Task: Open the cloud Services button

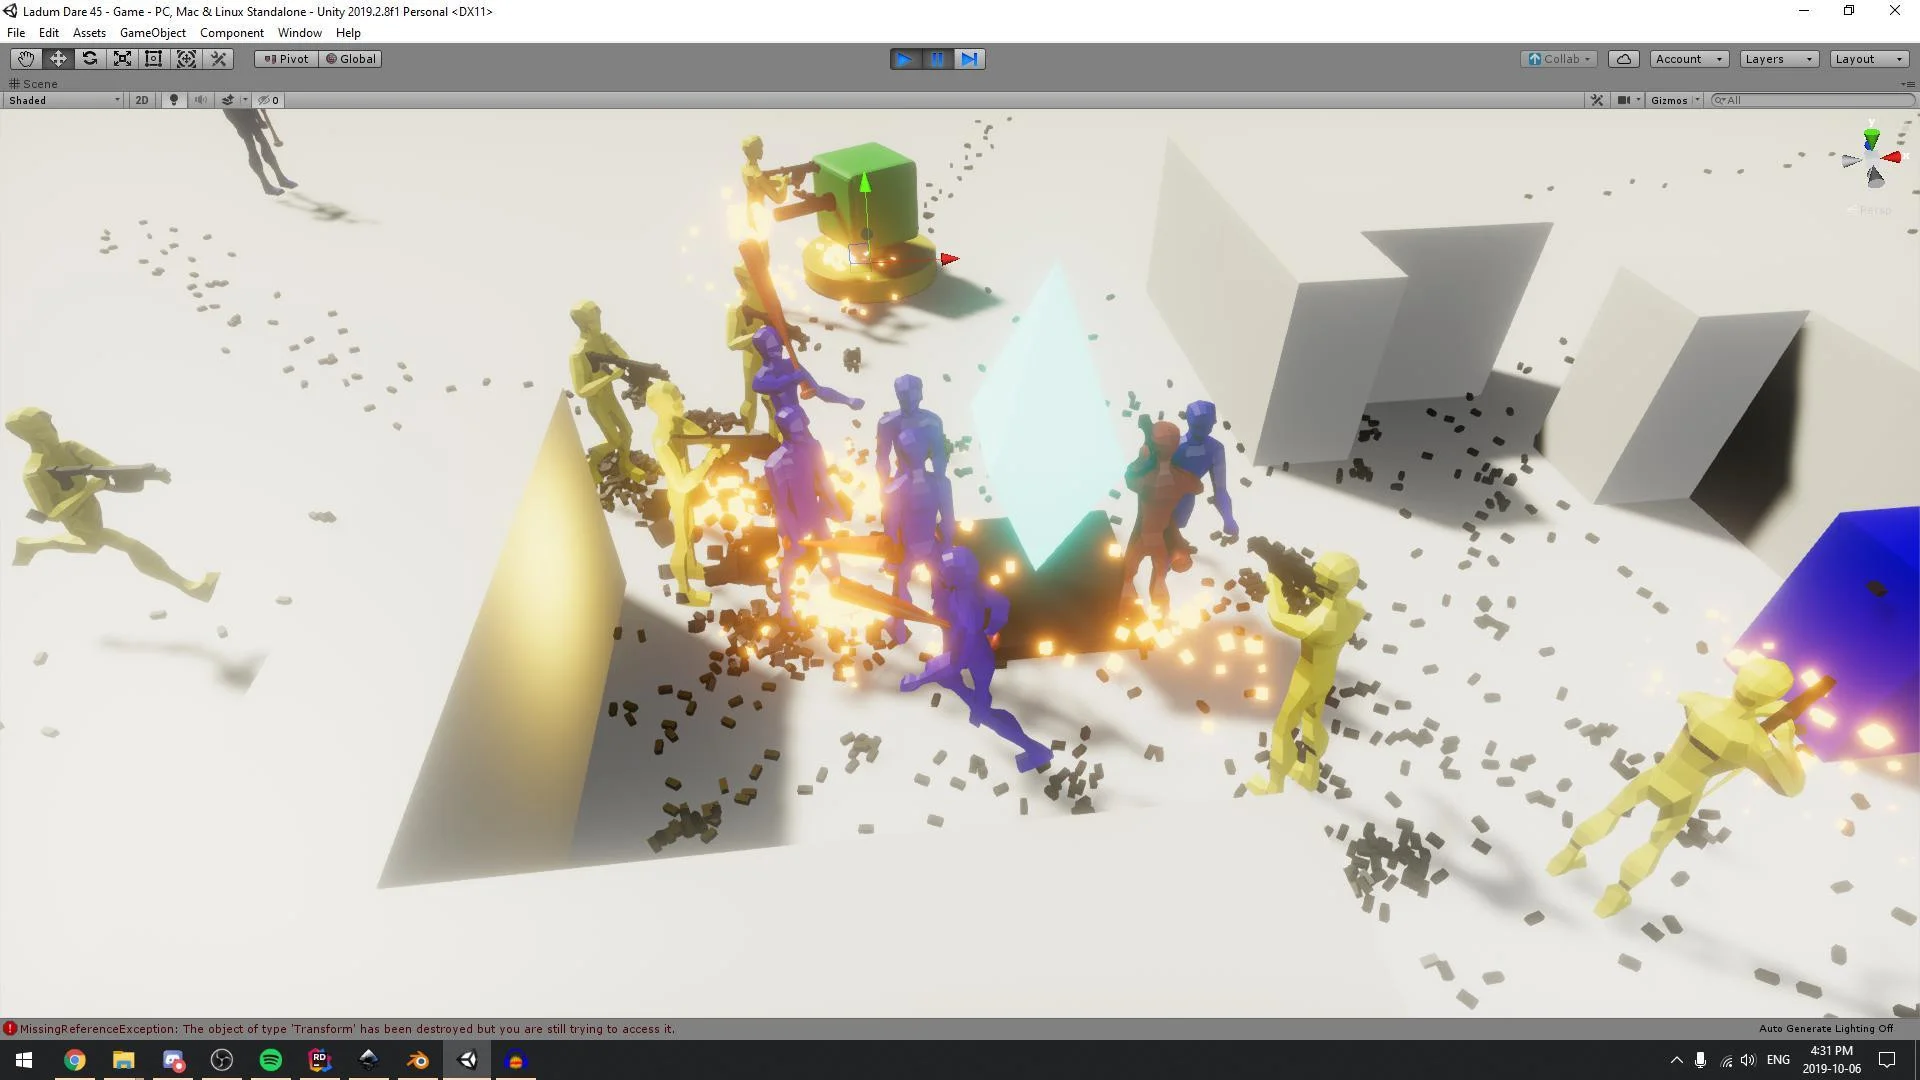Action: [x=1624, y=59]
